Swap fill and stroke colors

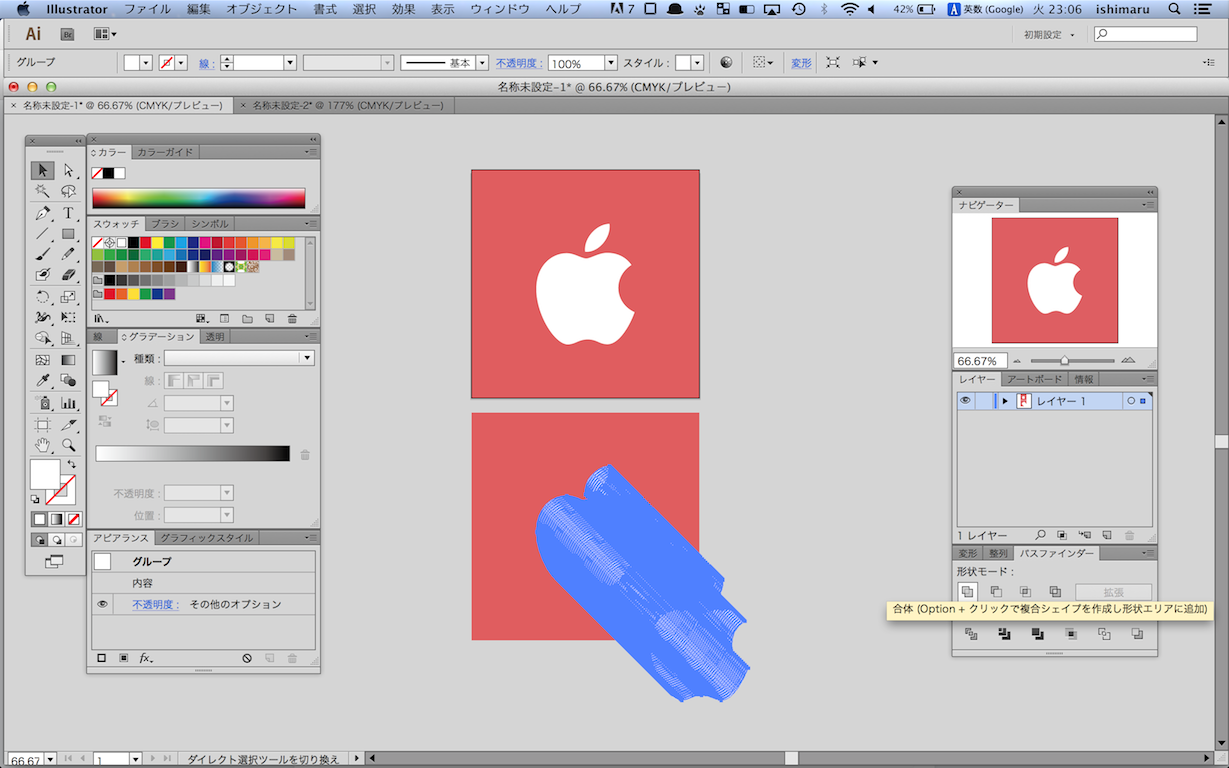tap(71, 465)
